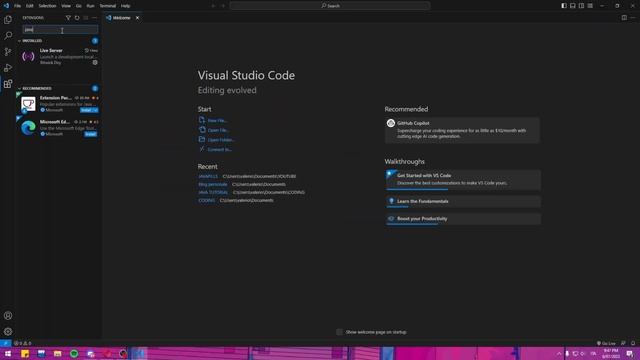This screenshot has height=360, width=640.
Task: Open the CODING recent folder link
Action: click(x=207, y=200)
